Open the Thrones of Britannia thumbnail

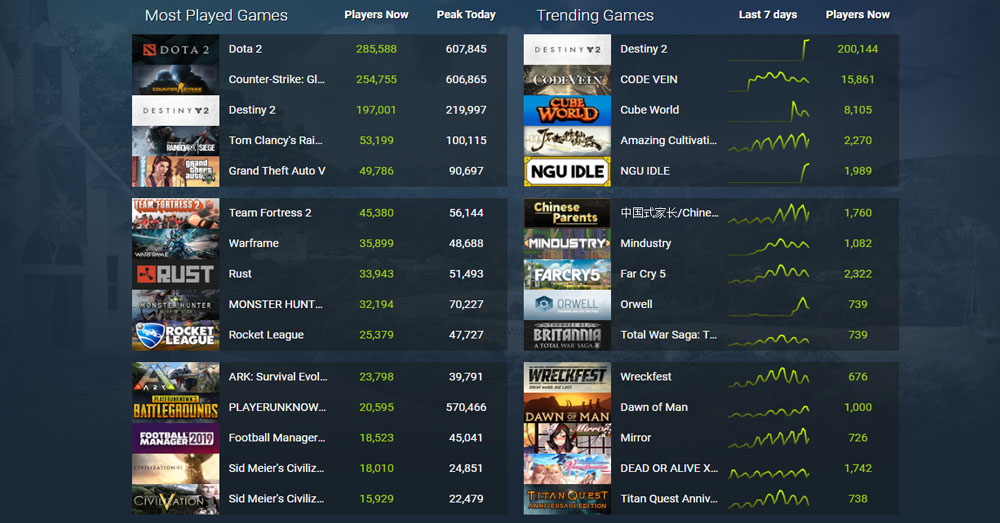[x=567, y=335]
